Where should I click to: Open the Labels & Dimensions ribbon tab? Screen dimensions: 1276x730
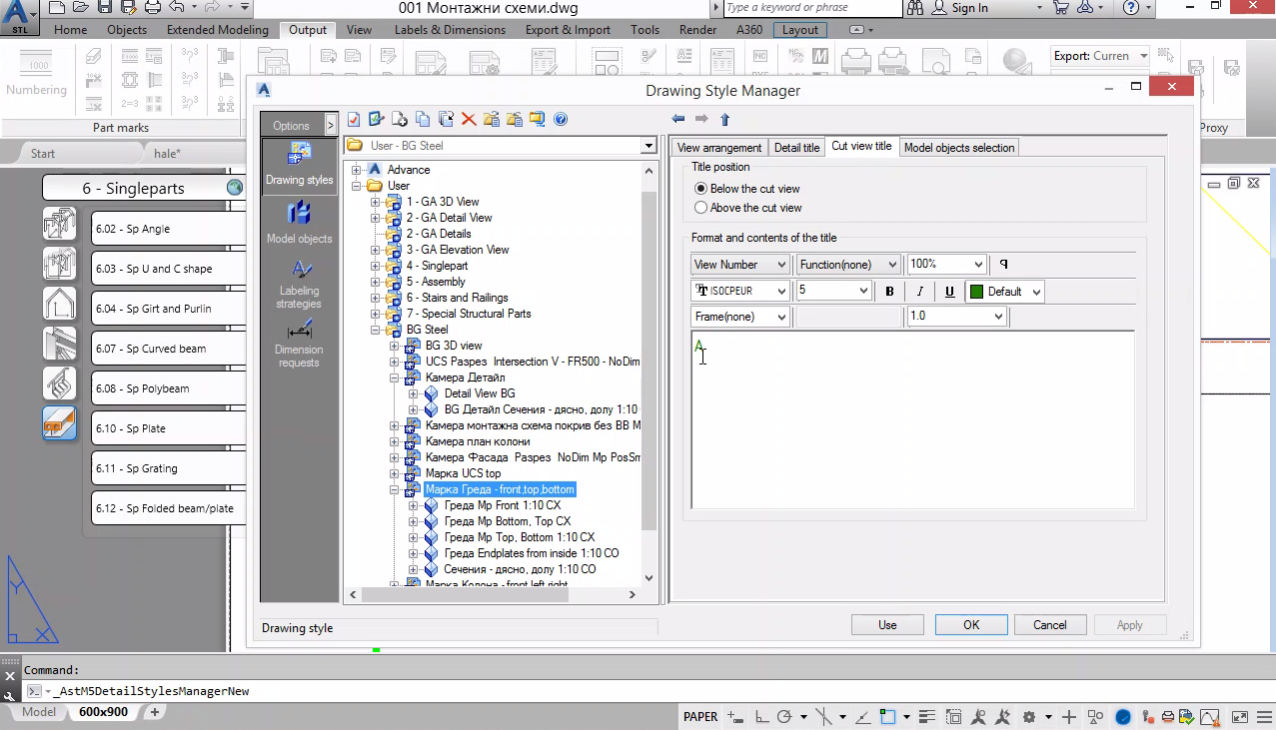[x=448, y=30]
